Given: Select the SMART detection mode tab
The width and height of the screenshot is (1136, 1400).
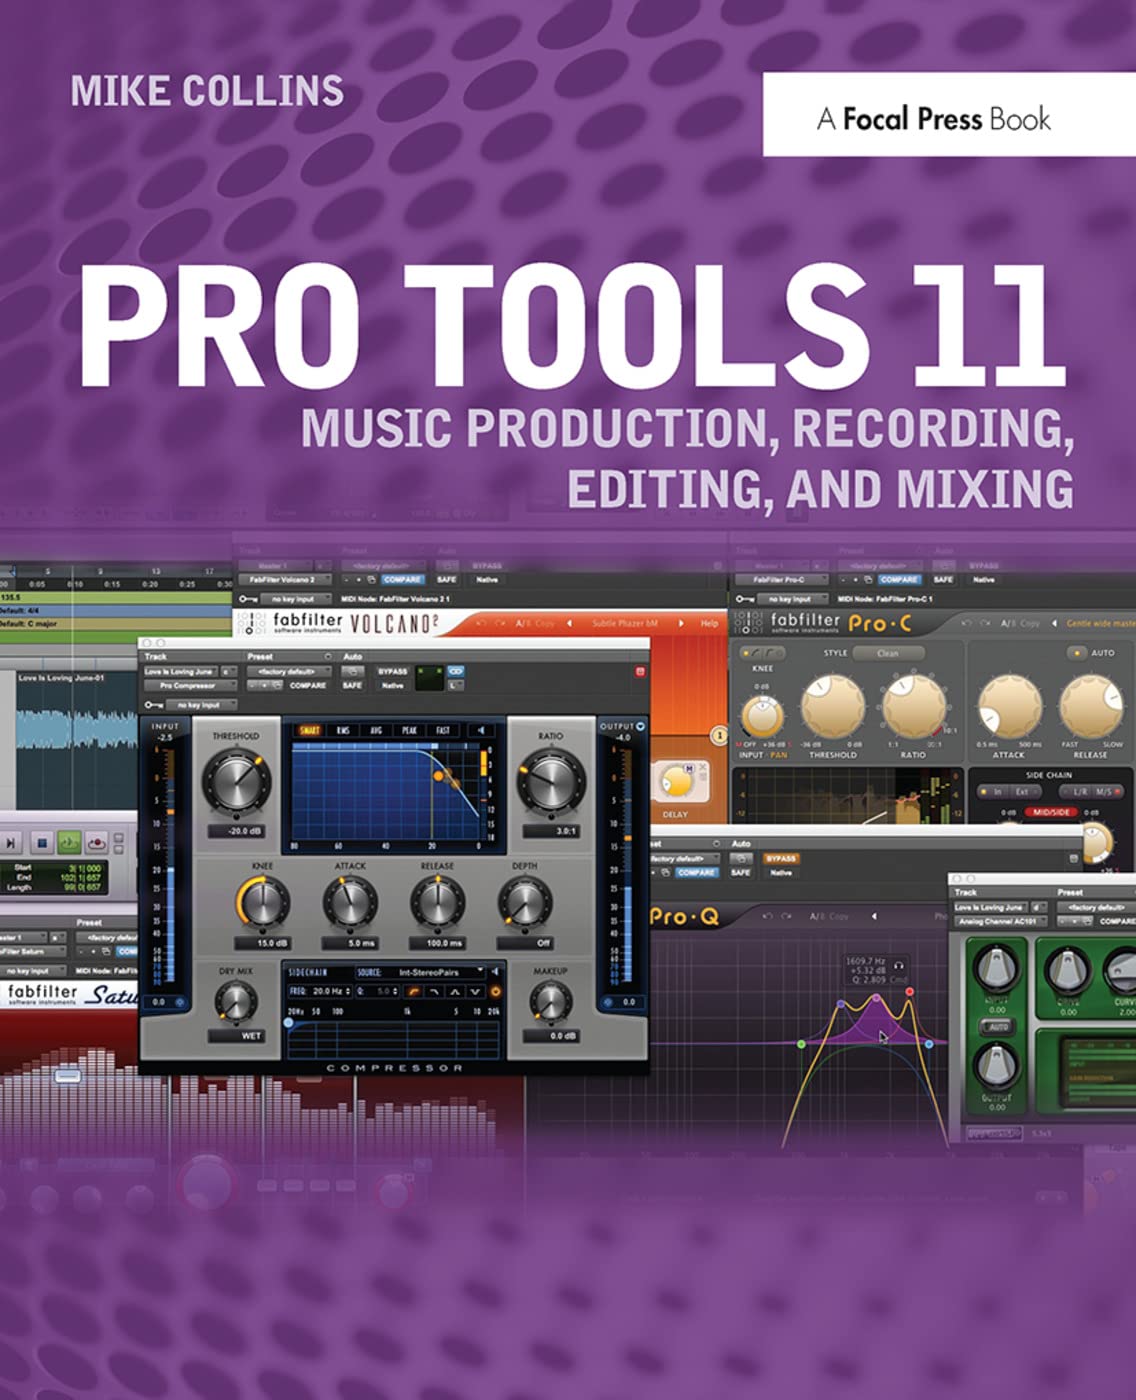Looking at the screenshot, I should (310, 730).
